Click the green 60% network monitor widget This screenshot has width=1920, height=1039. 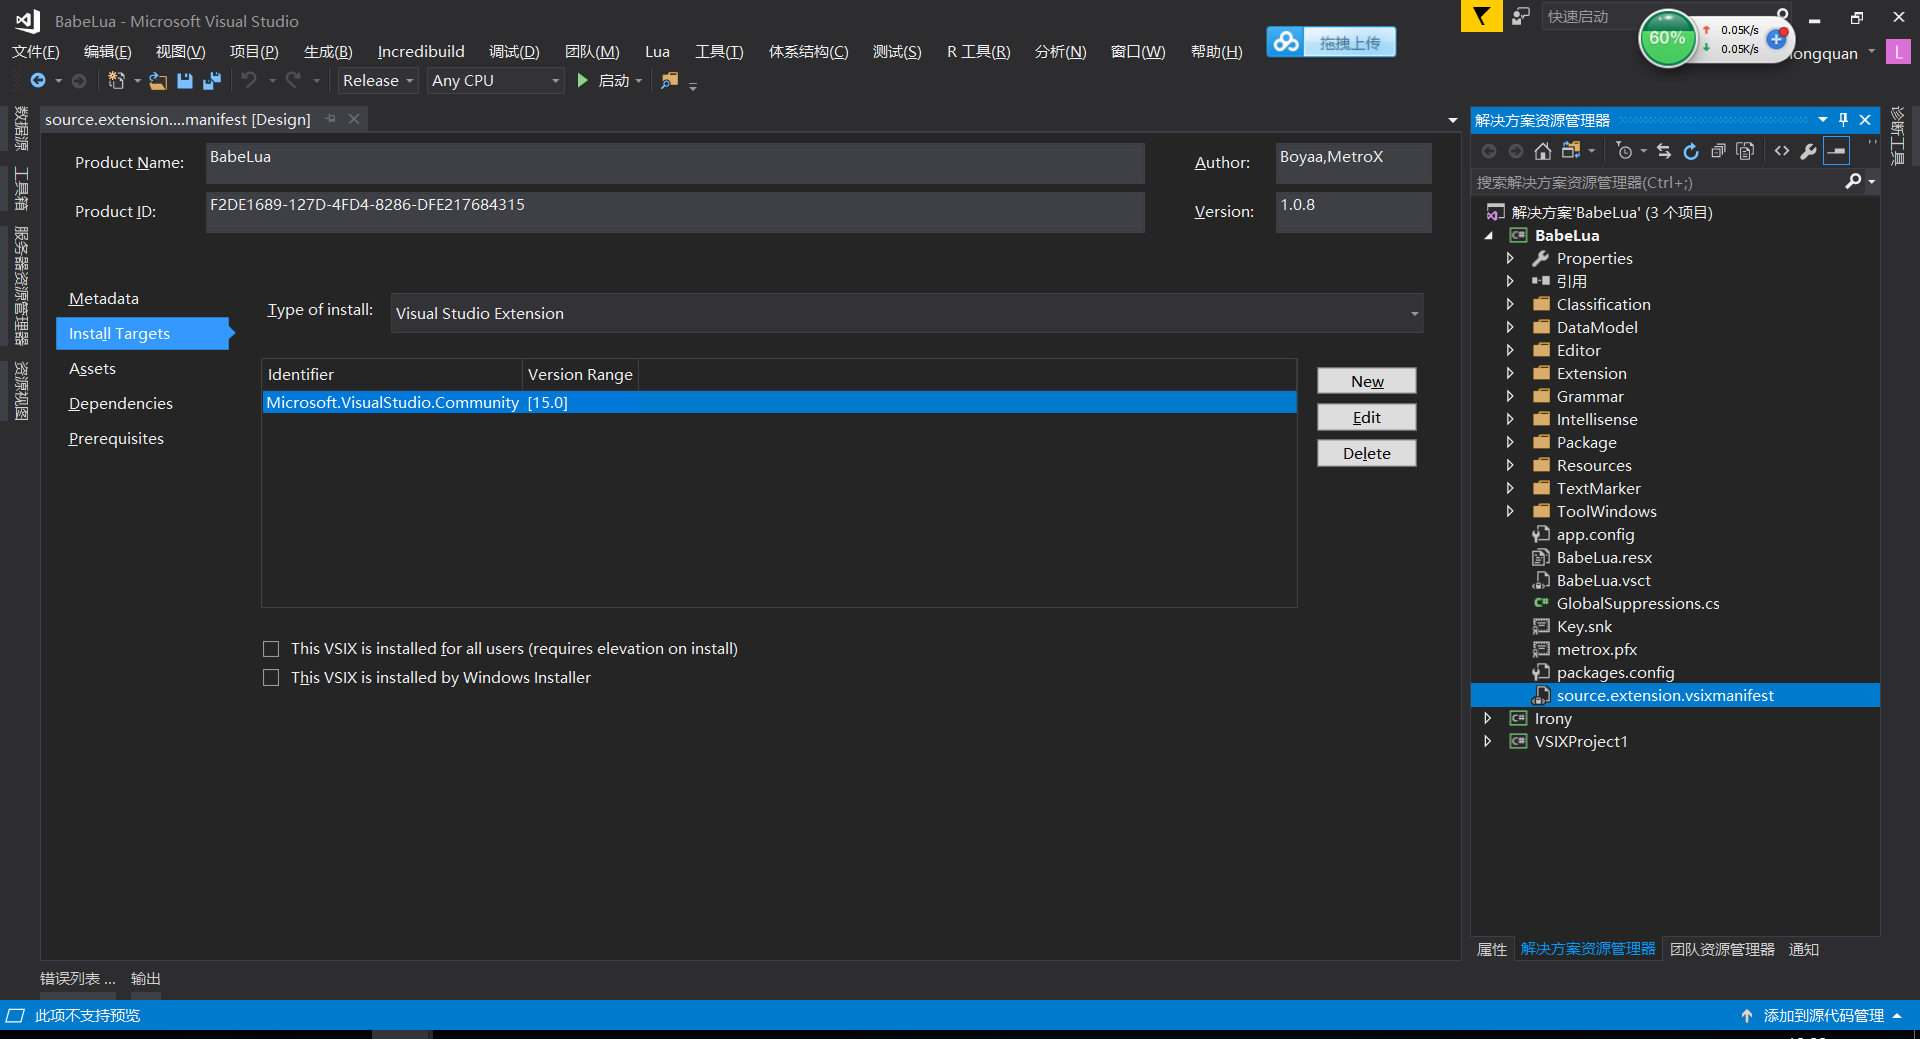click(x=1667, y=38)
